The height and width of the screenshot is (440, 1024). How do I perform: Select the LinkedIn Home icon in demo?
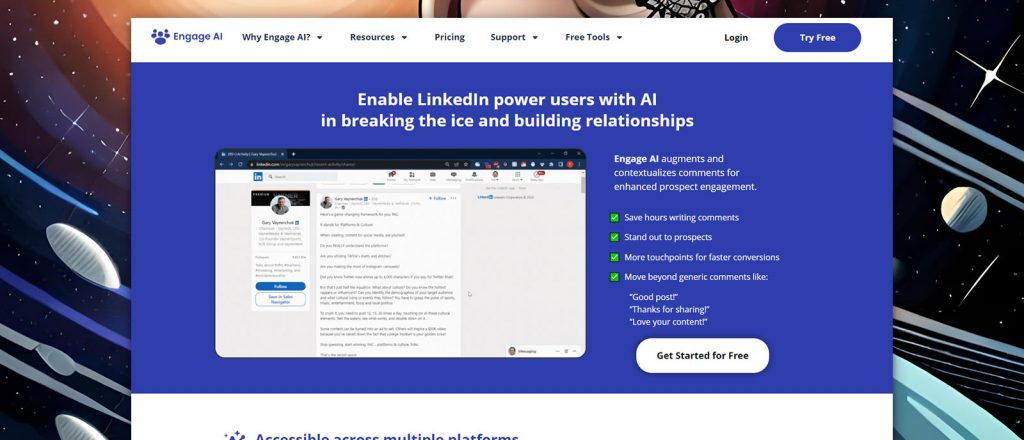tap(391, 176)
